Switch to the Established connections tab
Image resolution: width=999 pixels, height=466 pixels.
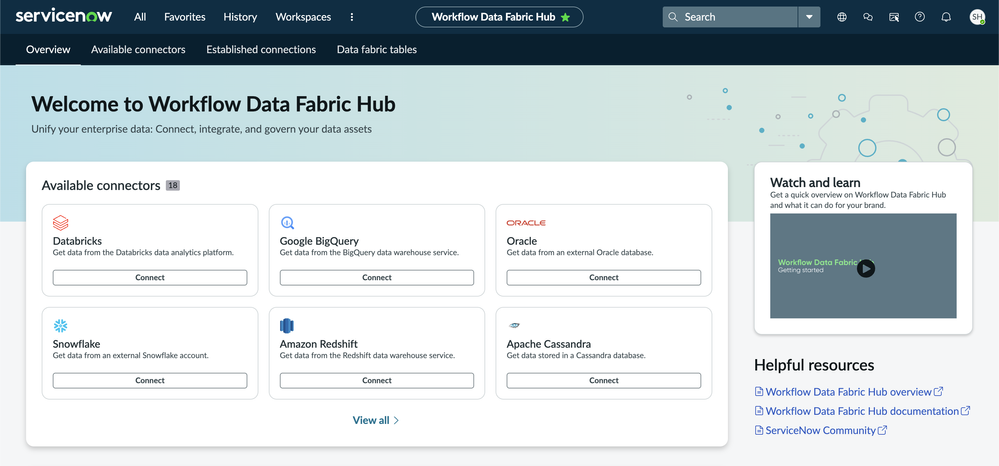(x=261, y=49)
